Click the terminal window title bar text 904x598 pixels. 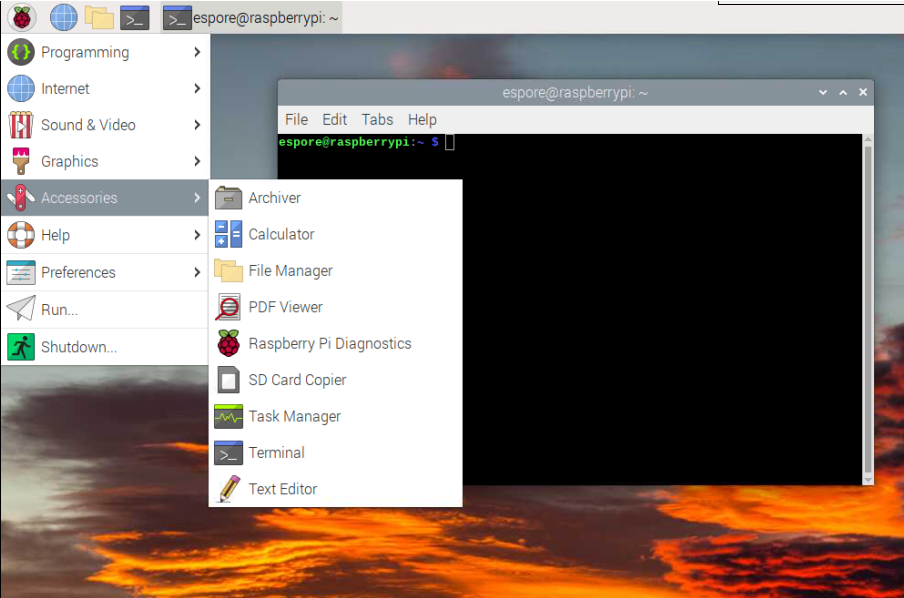(x=575, y=92)
